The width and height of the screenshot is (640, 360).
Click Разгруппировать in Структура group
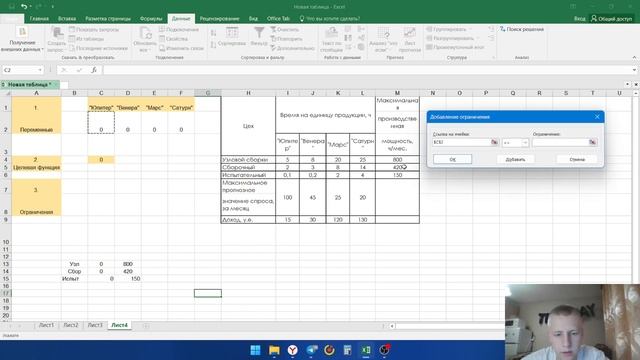coord(450,38)
